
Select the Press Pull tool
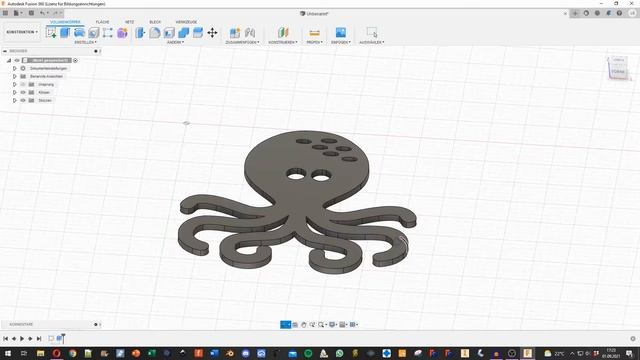(x=140, y=32)
